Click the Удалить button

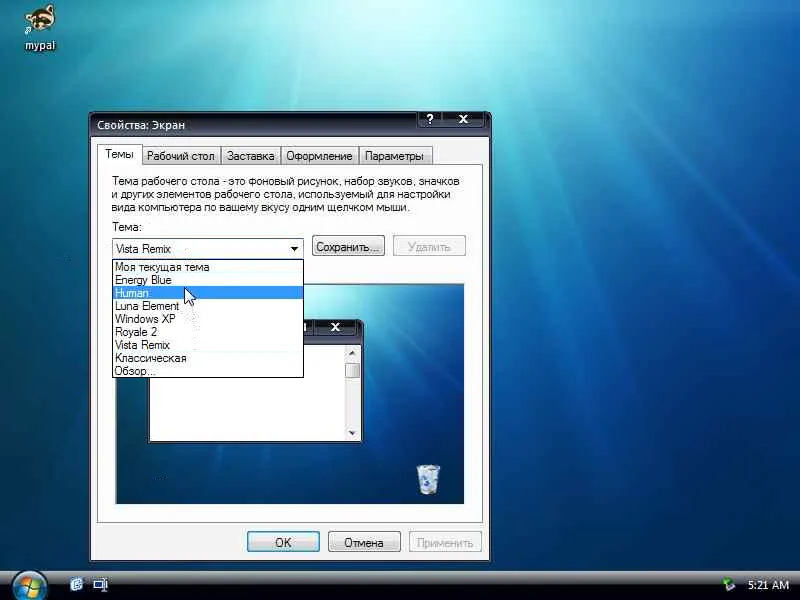(x=429, y=247)
